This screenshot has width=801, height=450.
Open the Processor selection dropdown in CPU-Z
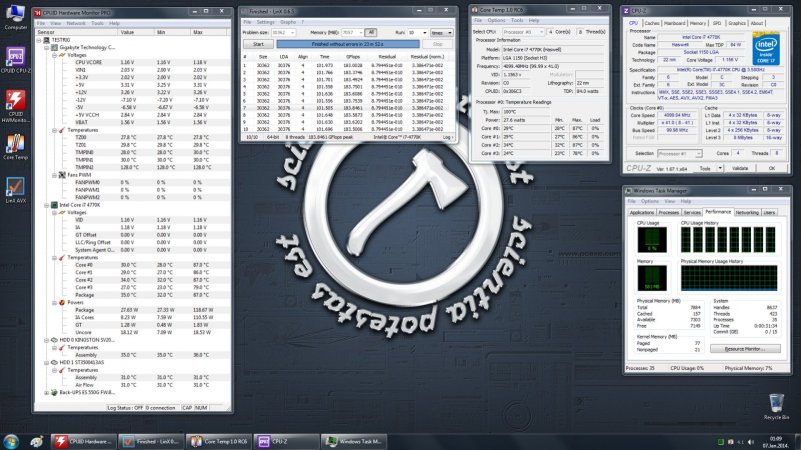(x=698, y=154)
